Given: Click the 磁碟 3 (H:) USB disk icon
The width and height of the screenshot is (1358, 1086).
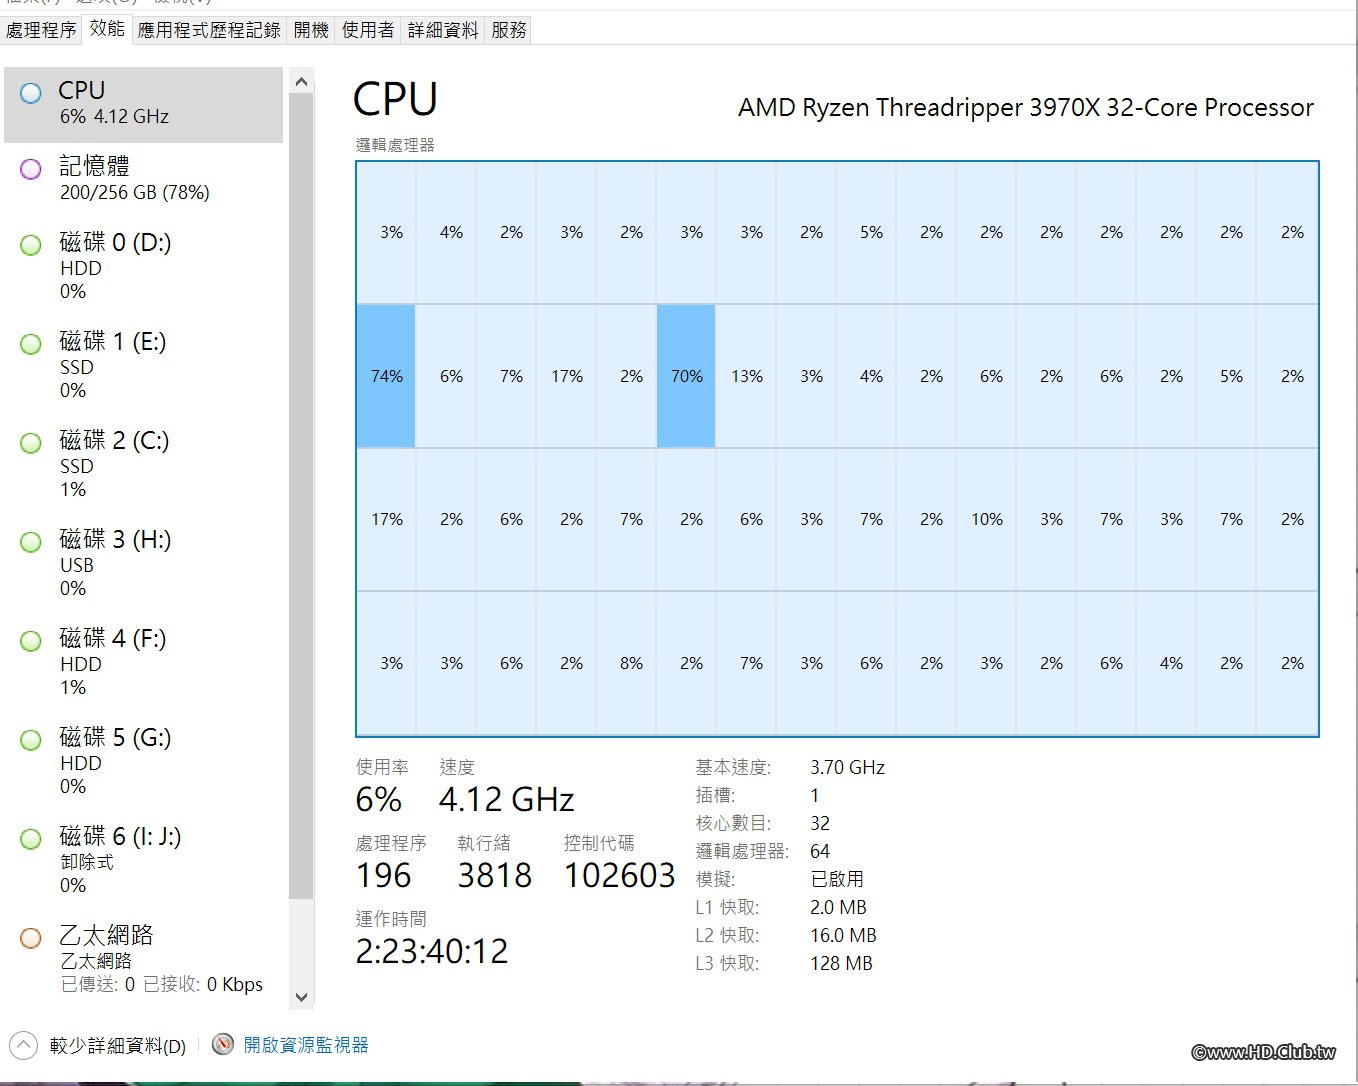Looking at the screenshot, I should 31,542.
